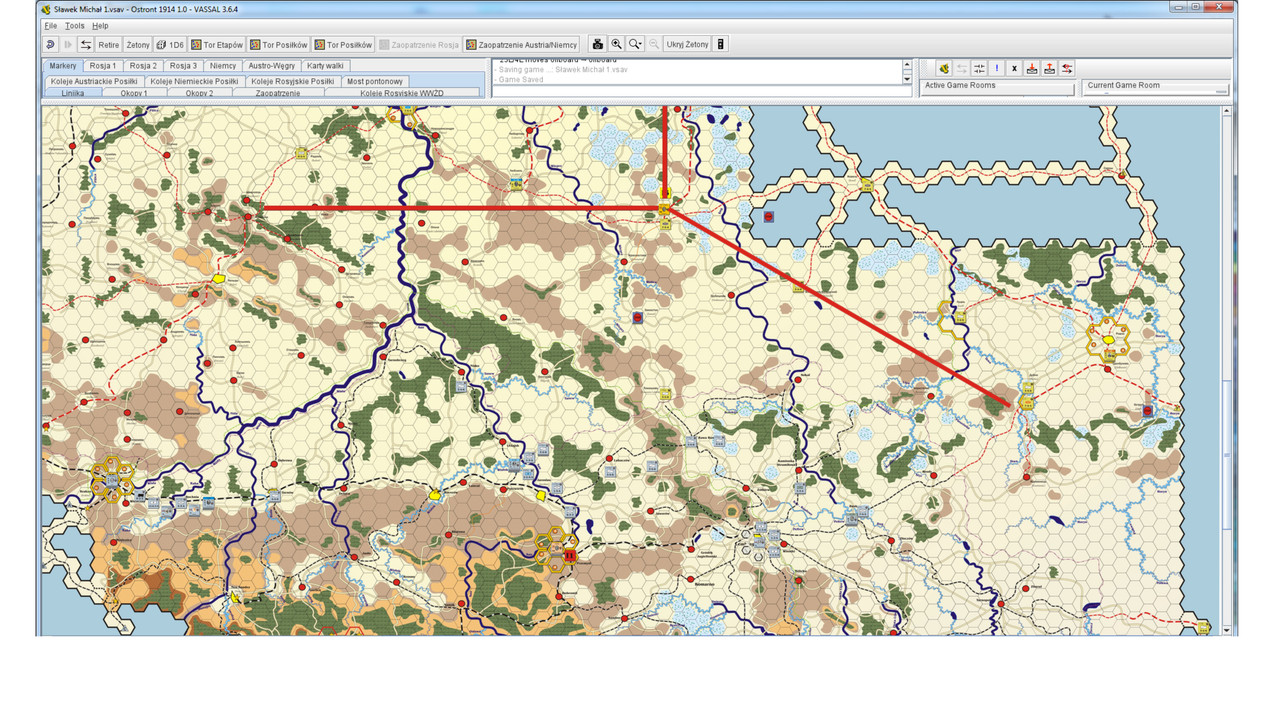Click the swap arrows connect icon
Image resolution: width=1280 pixels, height=705 pixels.
(86, 44)
